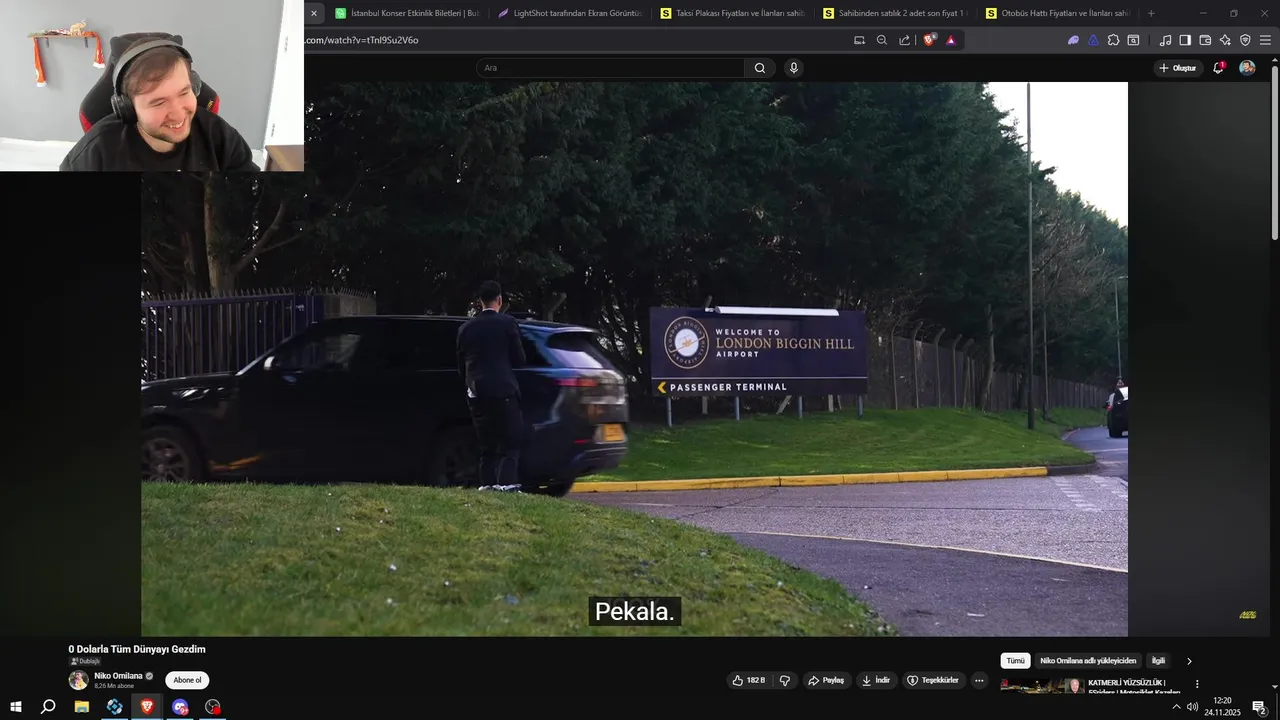Switch to İstanbul Konser Etkinlik Biletleri tab

click(x=406, y=13)
